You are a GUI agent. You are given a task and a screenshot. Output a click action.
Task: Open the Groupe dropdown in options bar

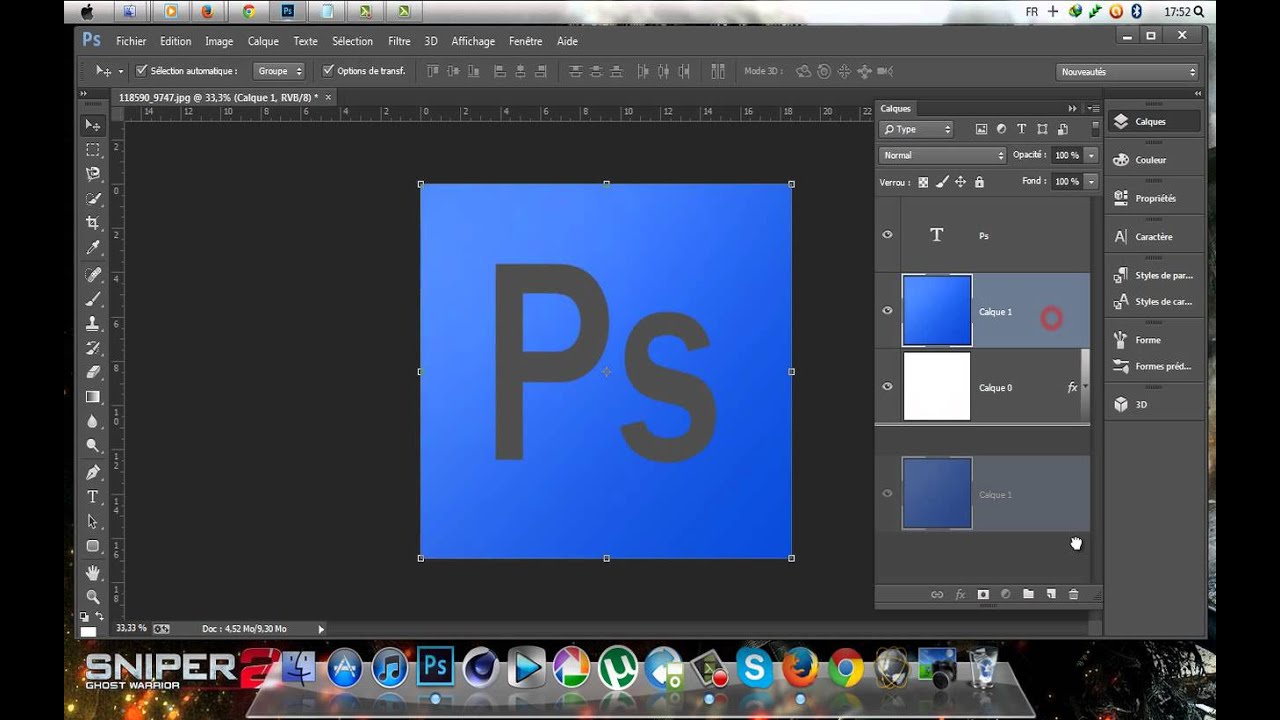pos(280,71)
